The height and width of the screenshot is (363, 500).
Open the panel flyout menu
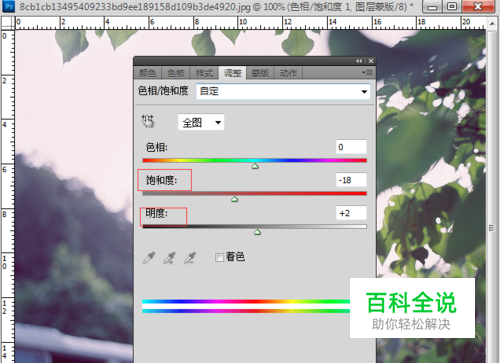click(367, 72)
